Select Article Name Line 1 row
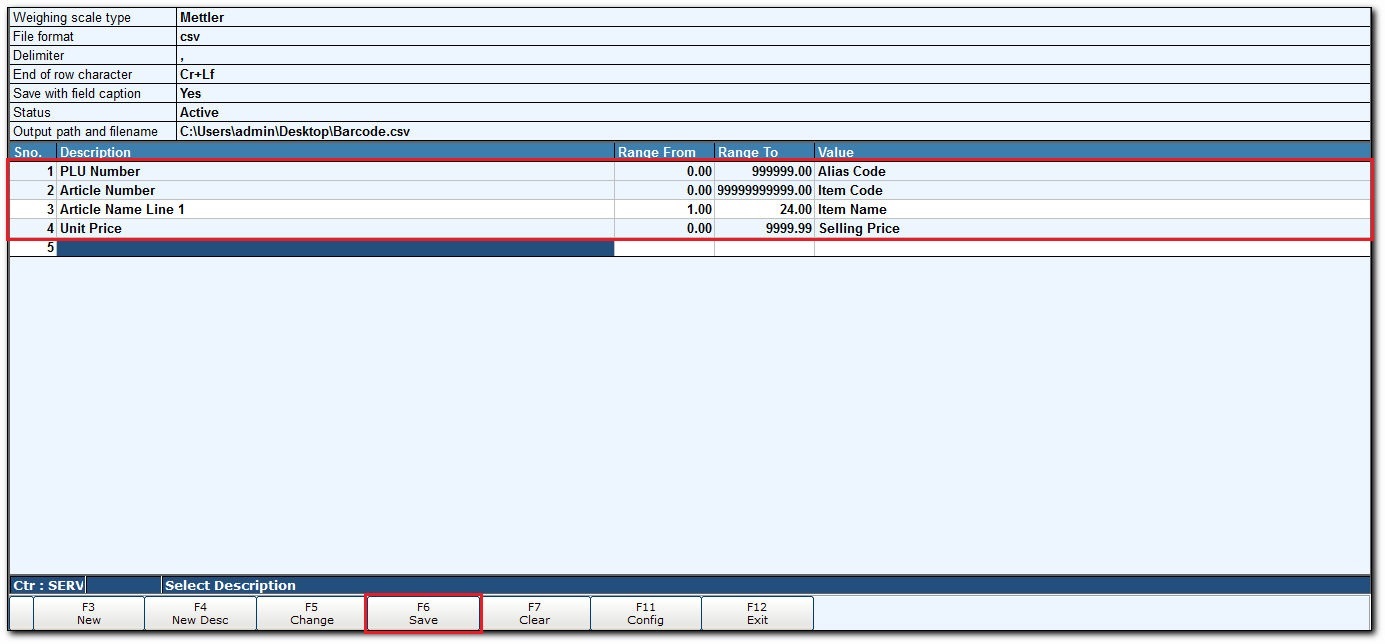Viewport: 1385px width, 644px height. (x=690, y=209)
